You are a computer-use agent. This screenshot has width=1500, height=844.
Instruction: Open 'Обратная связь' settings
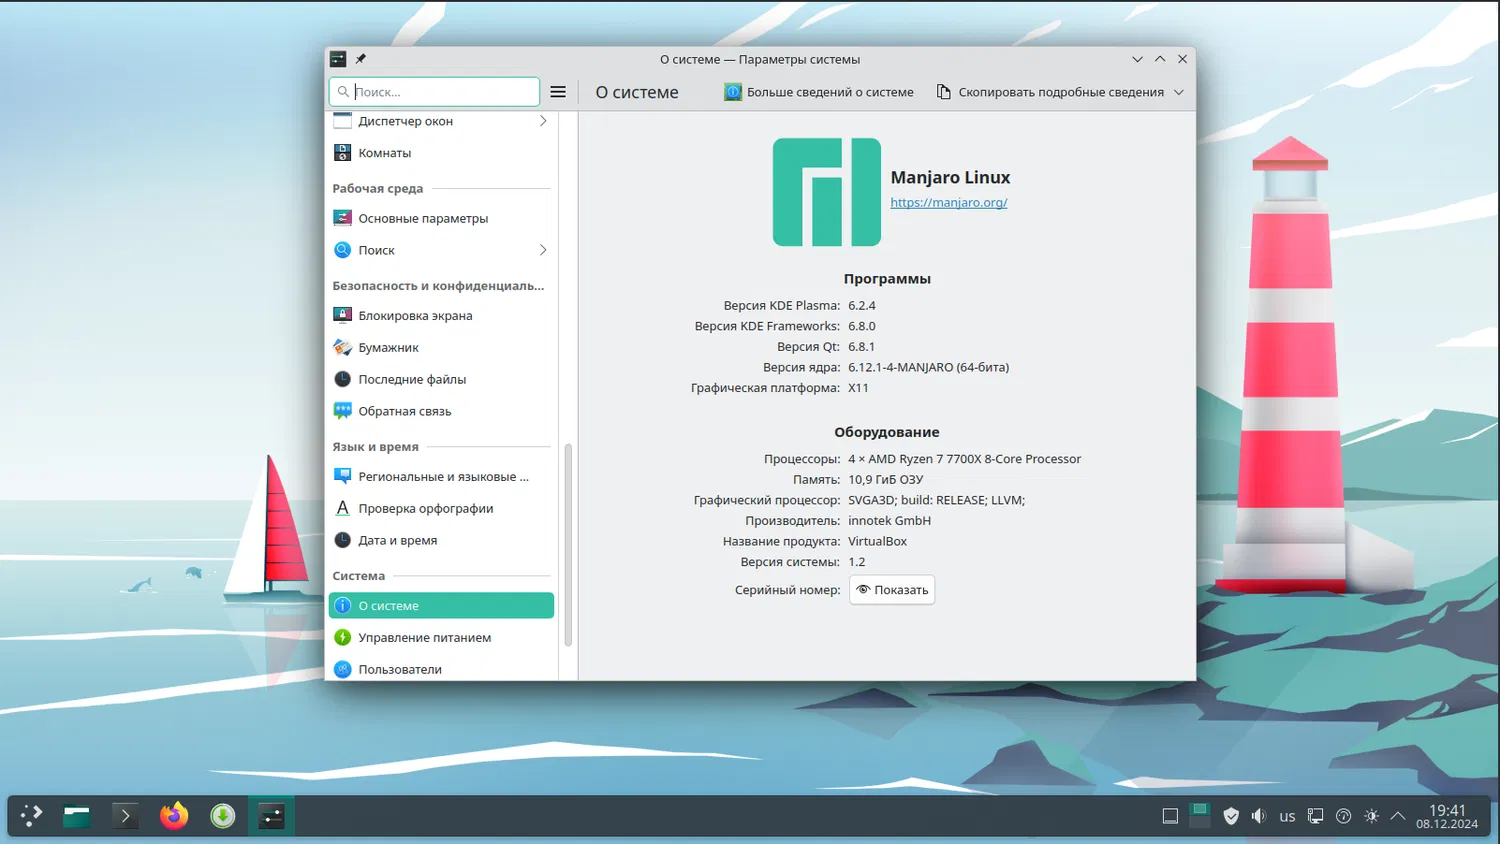pos(441,411)
